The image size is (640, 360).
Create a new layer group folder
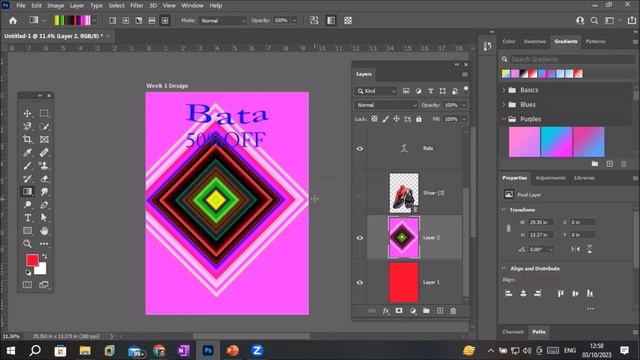[x=426, y=311]
